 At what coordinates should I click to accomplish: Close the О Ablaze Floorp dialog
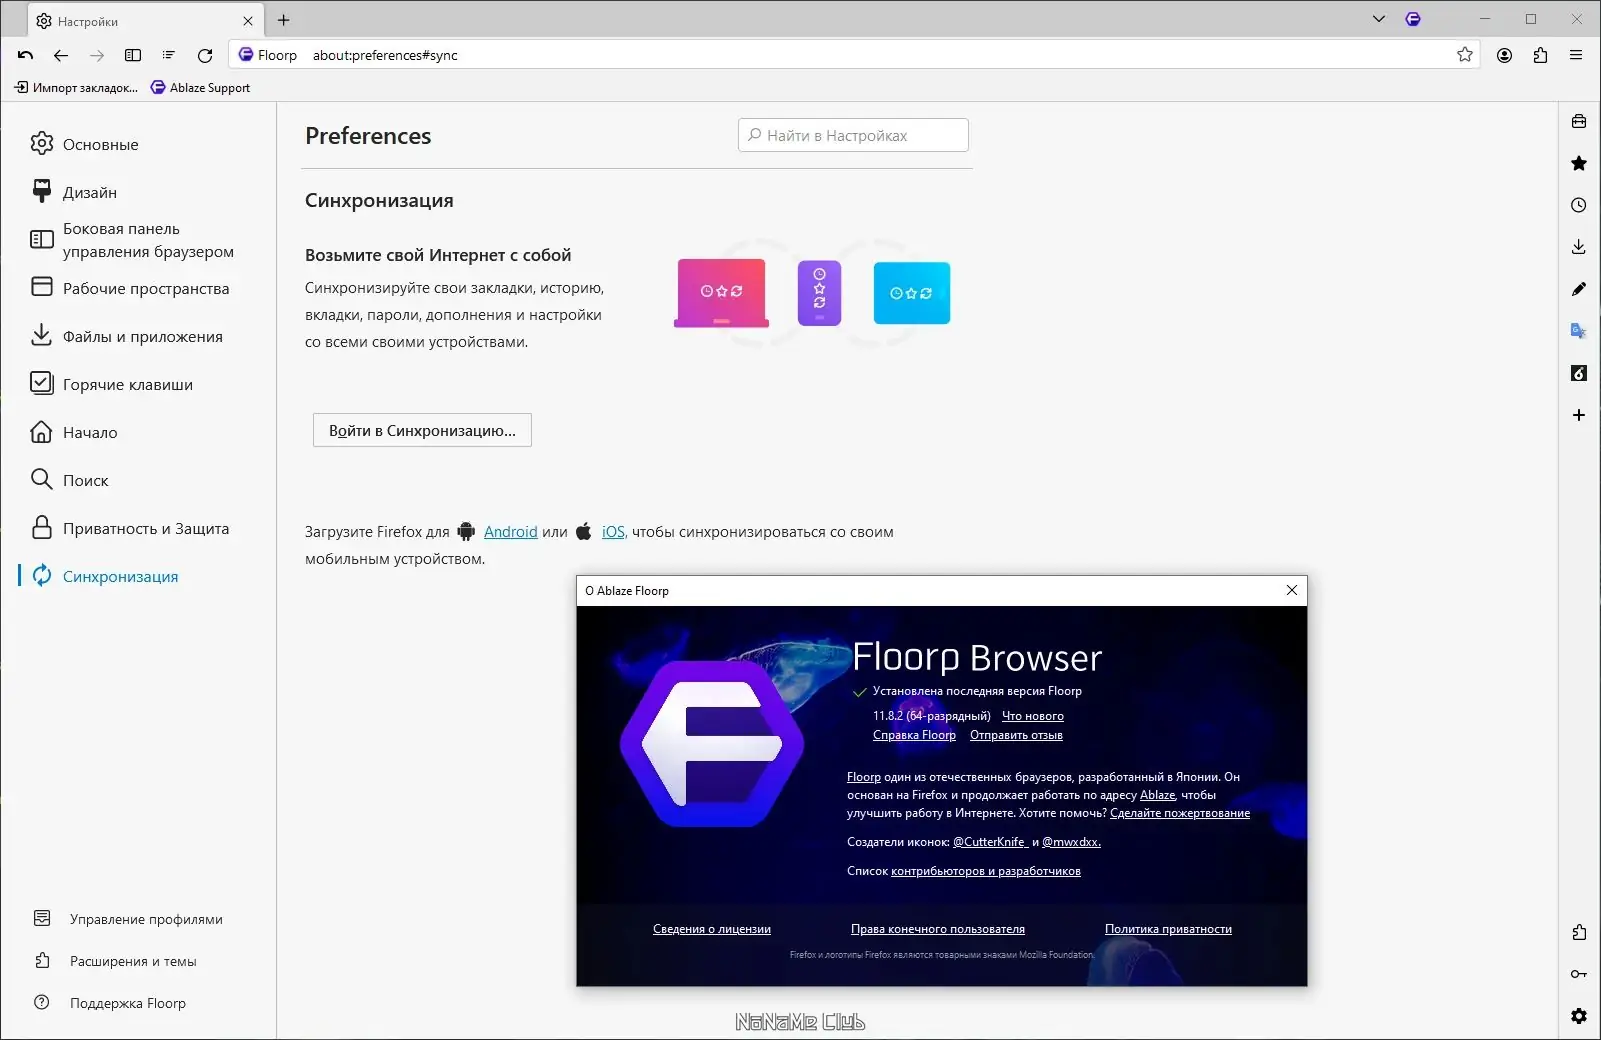pyautogui.click(x=1292, y=590)
